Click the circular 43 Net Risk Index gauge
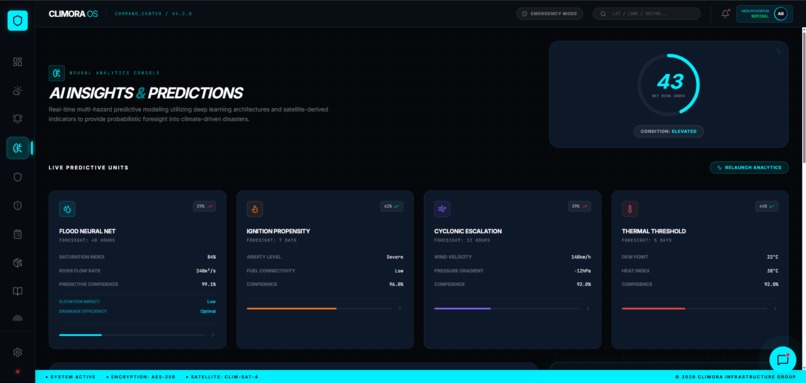Image resolution: width=806 pixels, height=383 pixels. 669,84
